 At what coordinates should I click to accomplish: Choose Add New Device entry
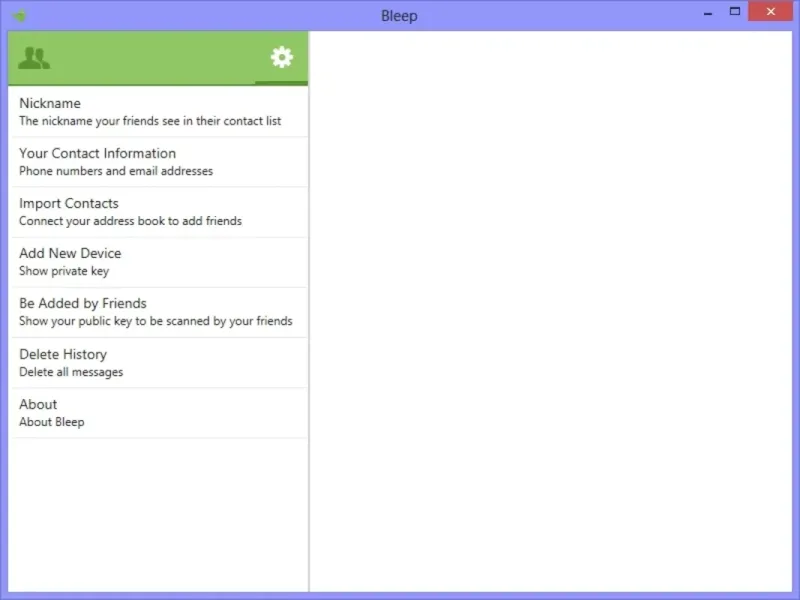pos(160,262)
